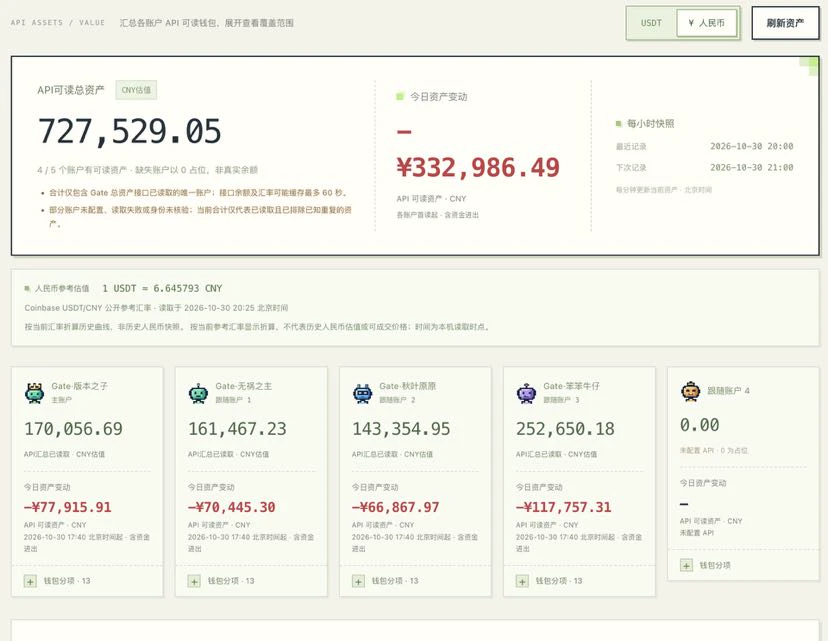Click the daily change value ¥332,986.49
Image resolution: width=828 pixels, height=641 pixels.
click(478, 167)
